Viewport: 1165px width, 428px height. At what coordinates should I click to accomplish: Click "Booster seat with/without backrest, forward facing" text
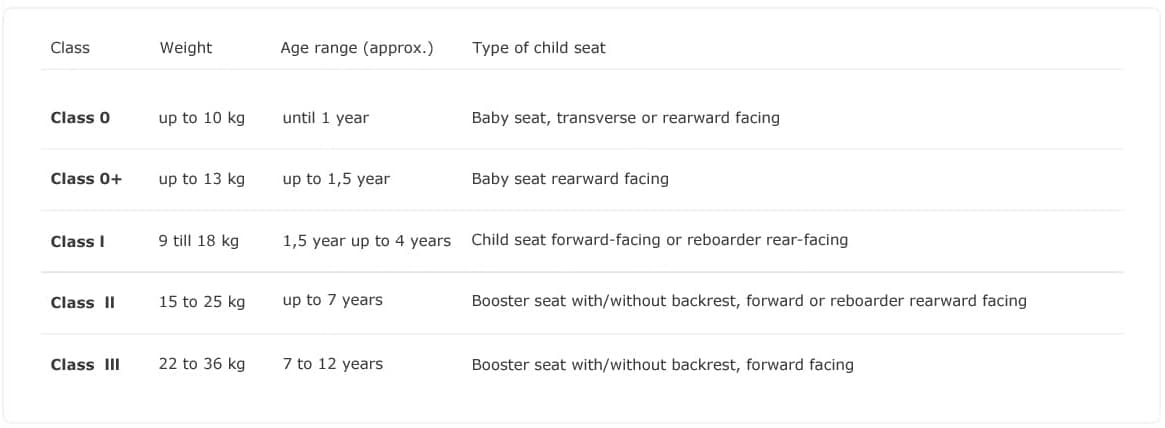point(663,365)
